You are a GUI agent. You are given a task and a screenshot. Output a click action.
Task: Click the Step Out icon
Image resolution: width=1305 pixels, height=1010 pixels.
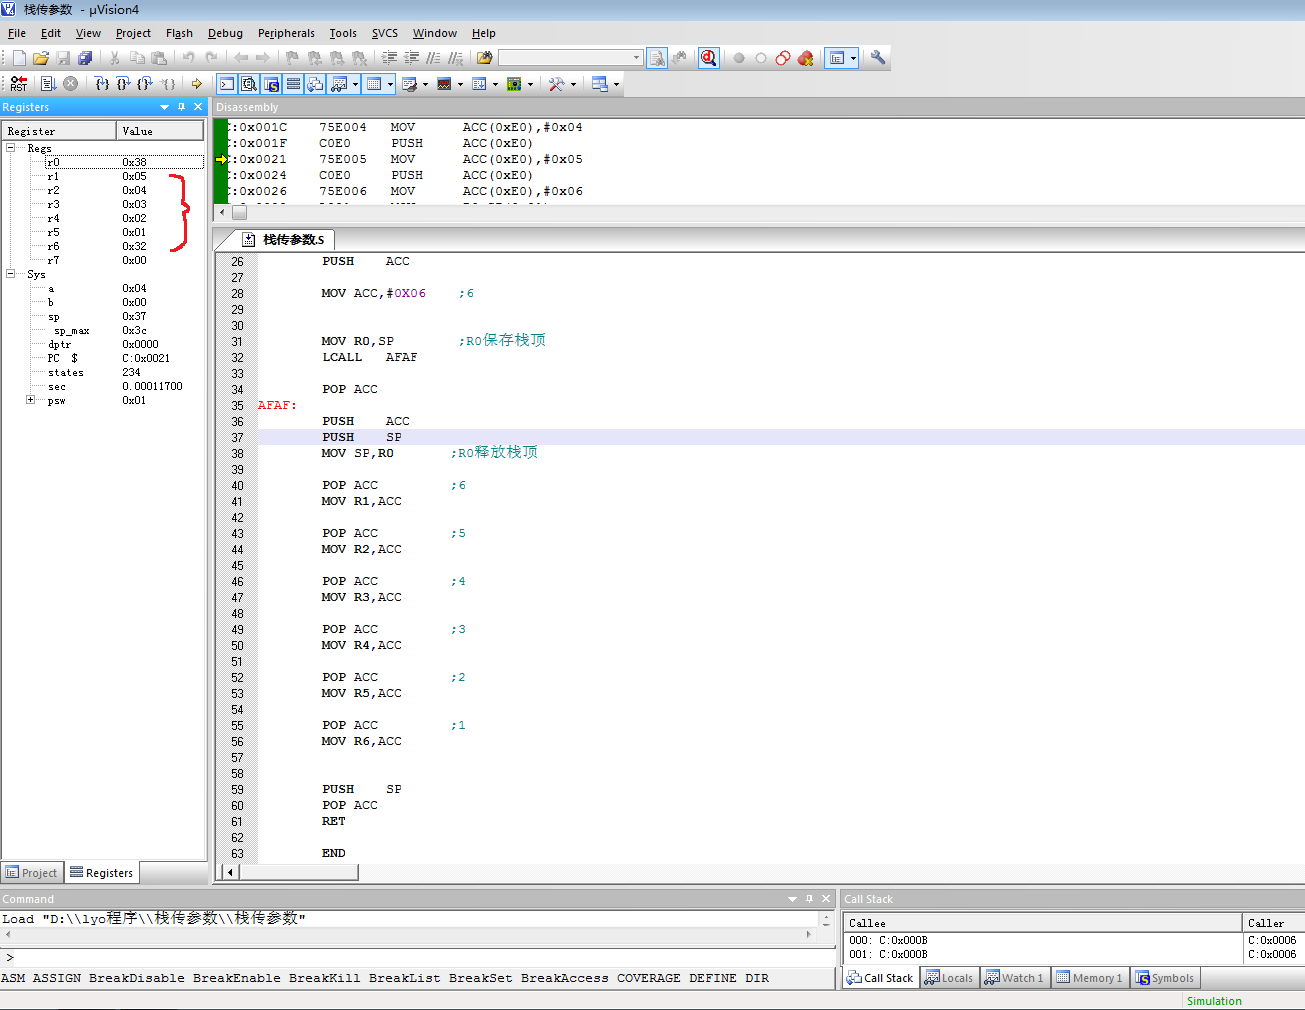[x=145, y=84]
